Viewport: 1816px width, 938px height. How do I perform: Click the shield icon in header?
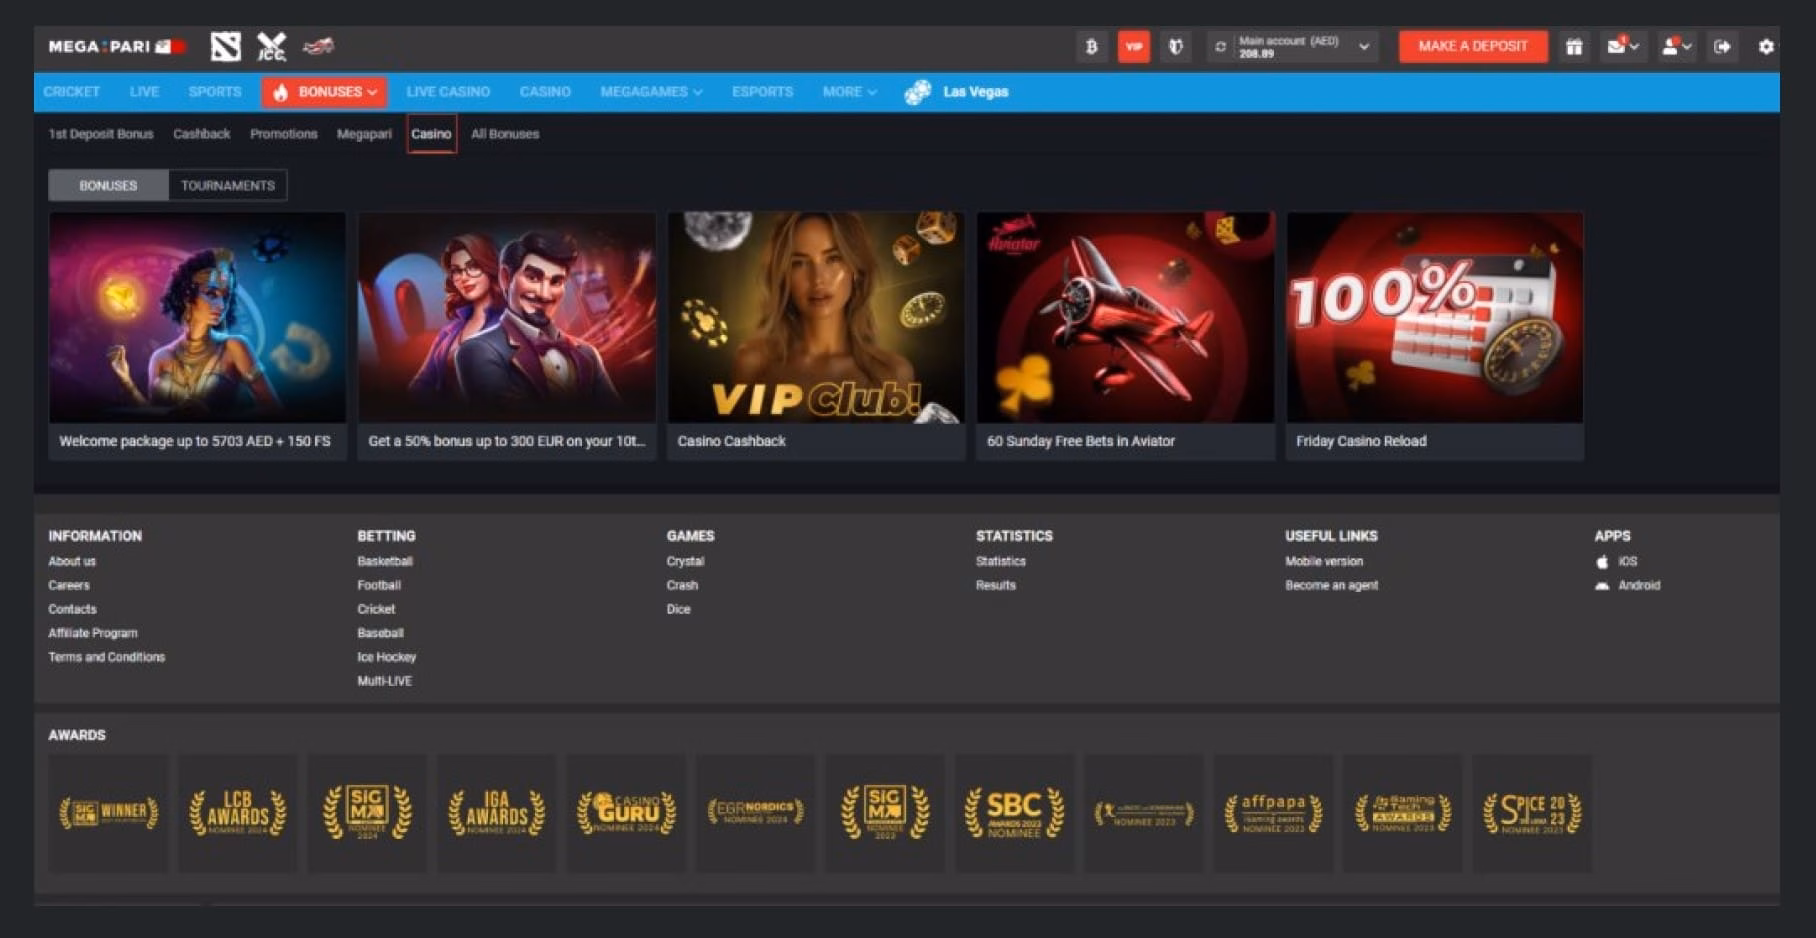click(1176, 46)
